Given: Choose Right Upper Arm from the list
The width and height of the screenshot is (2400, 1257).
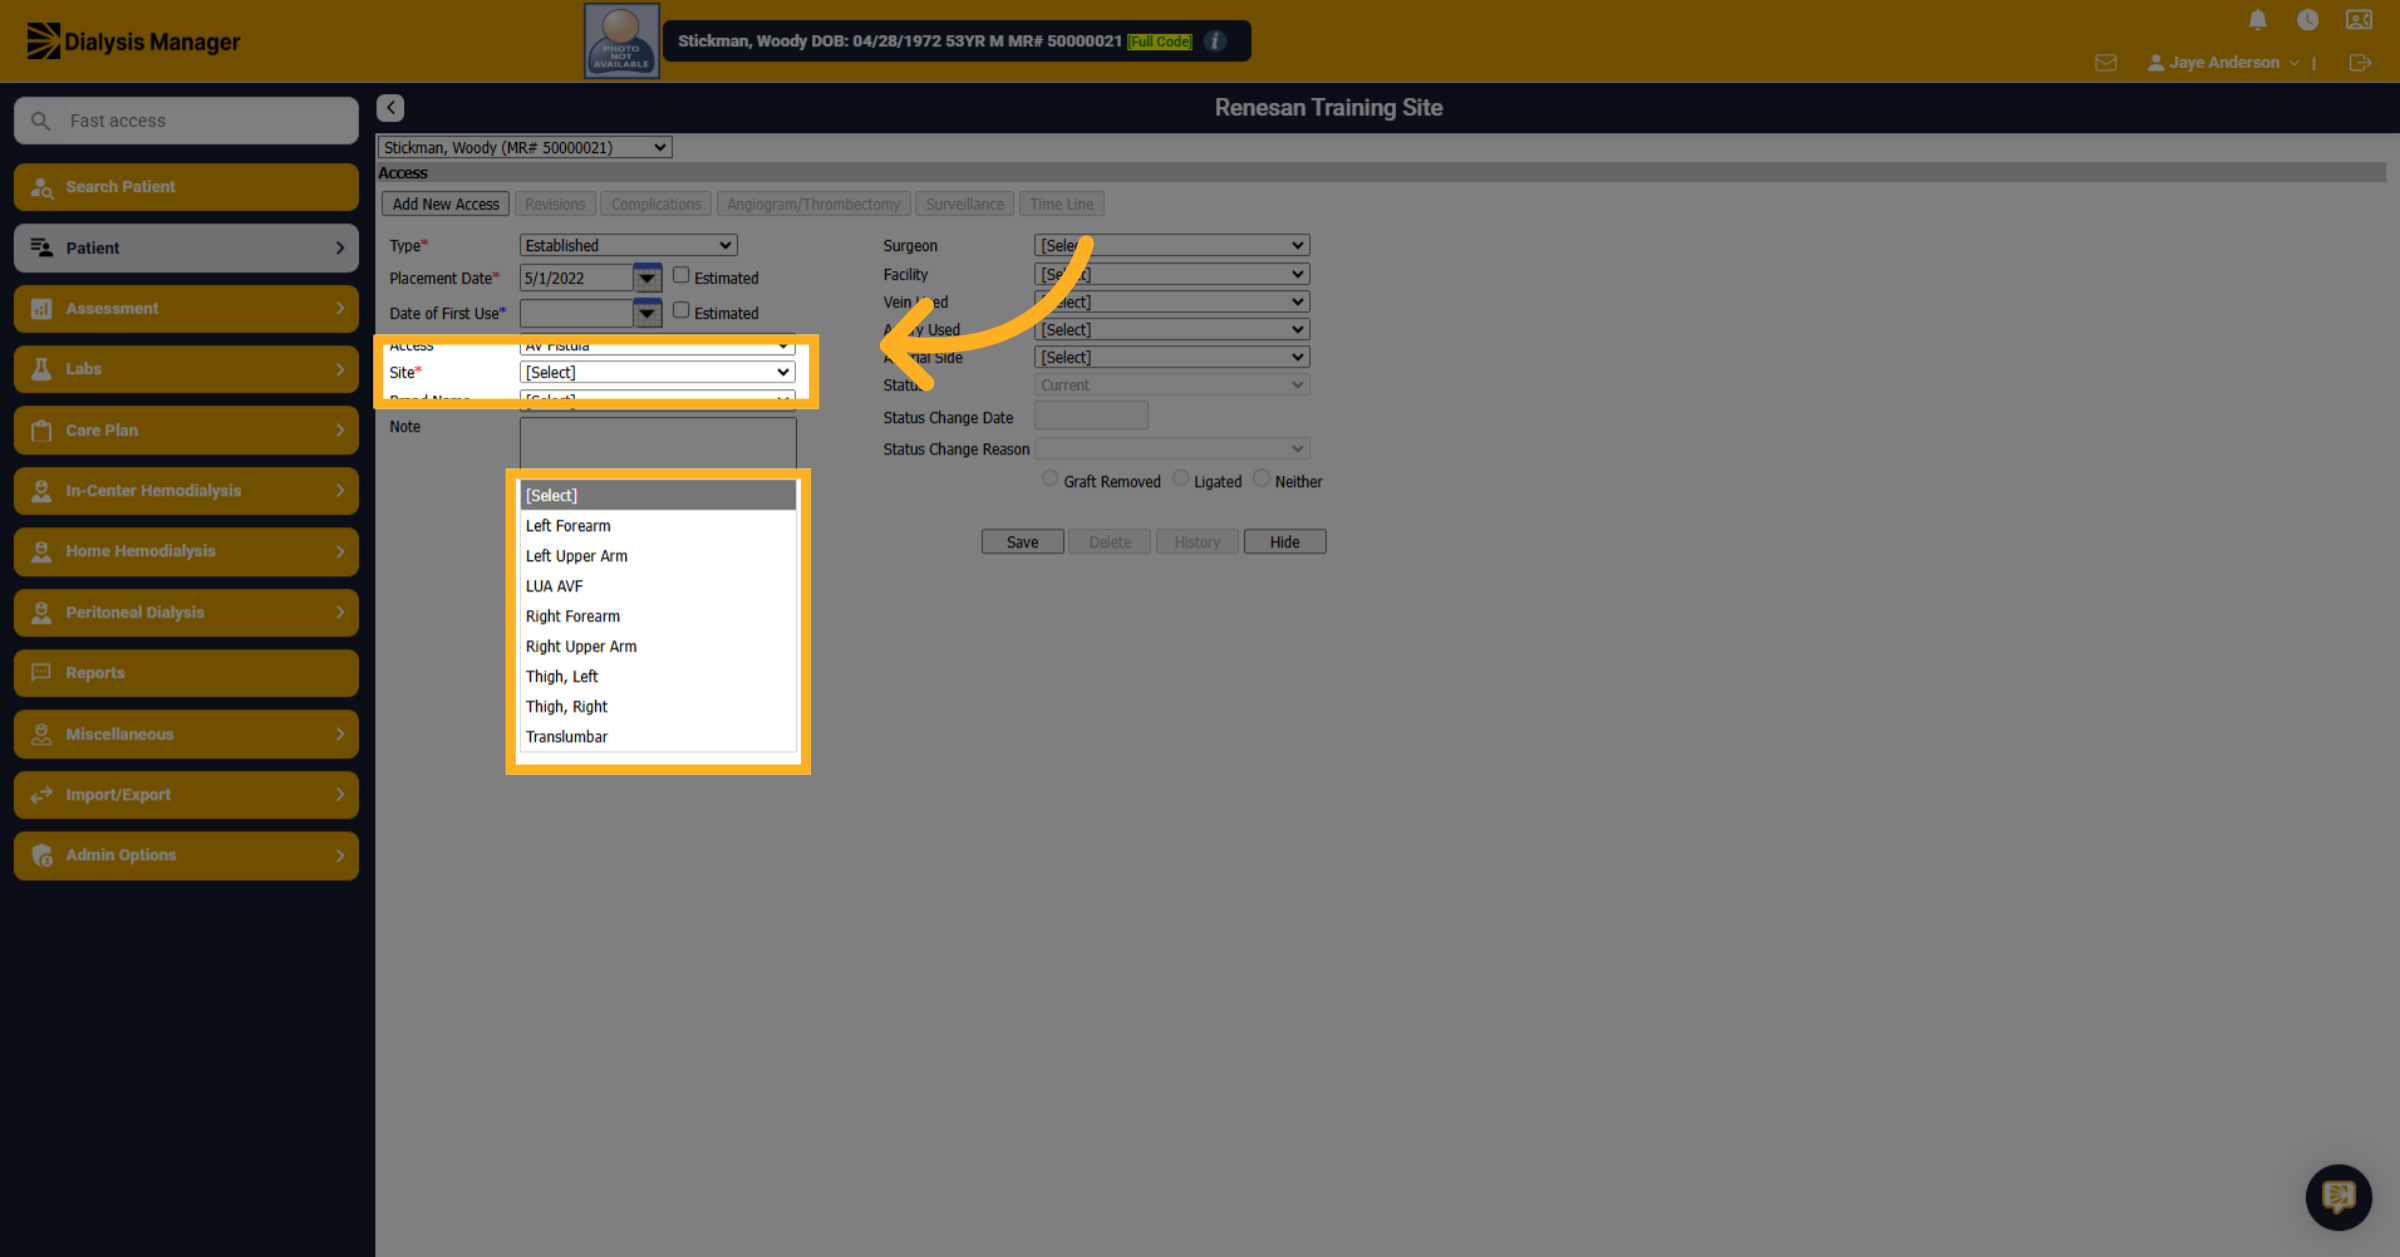Looking at the screenshot, I should pyautogui.click(x=658, y=646).
